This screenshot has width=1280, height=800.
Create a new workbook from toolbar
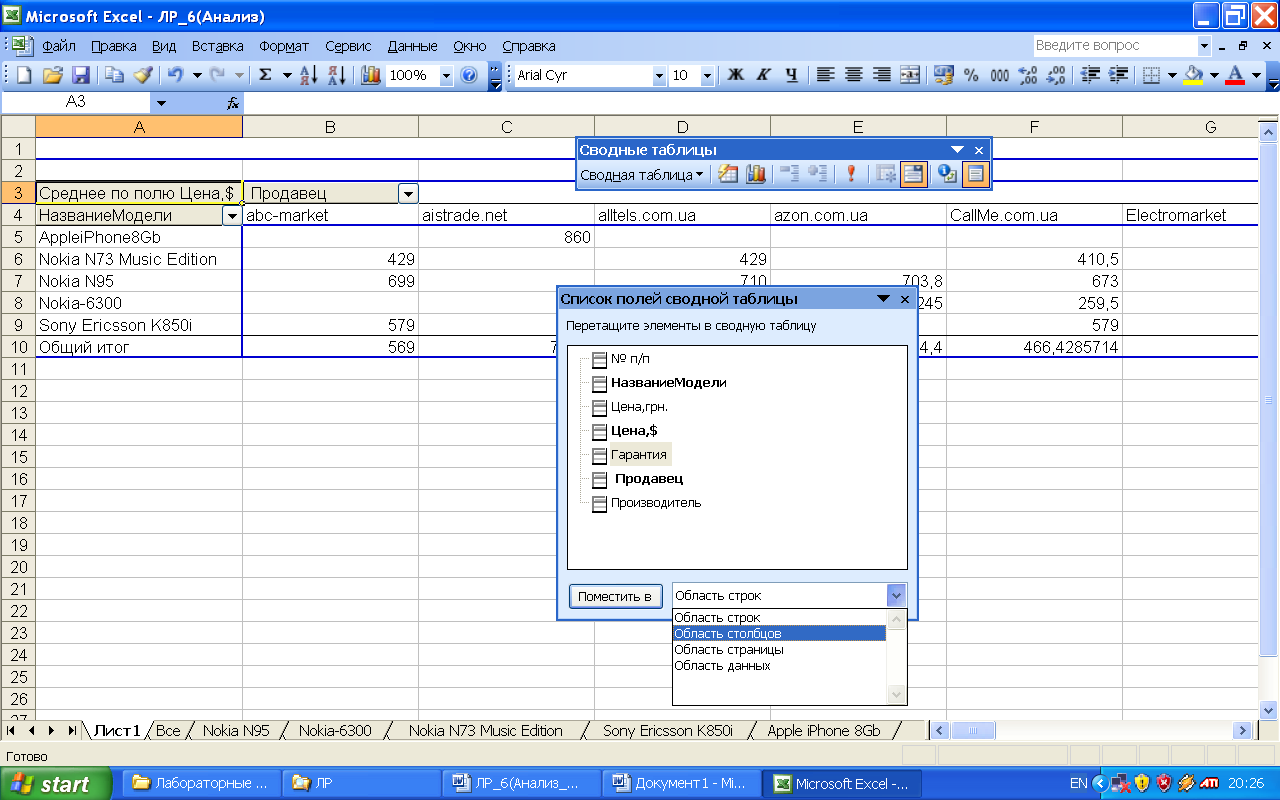click(x=24, y=75)
